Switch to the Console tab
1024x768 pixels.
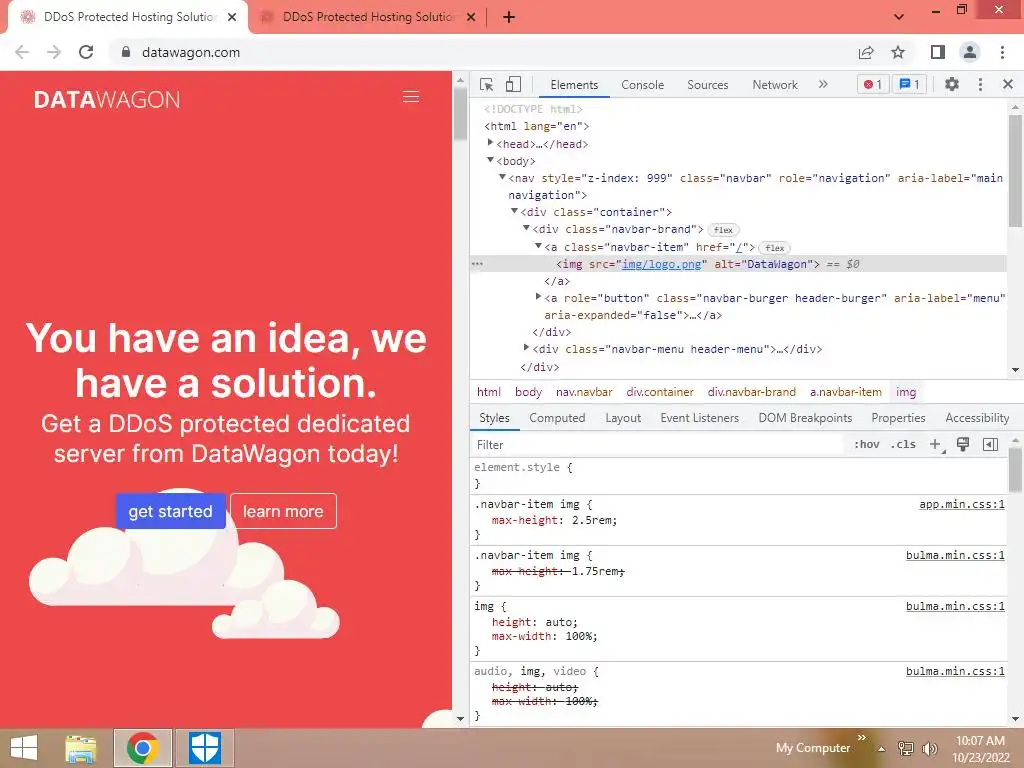click(643, 85)
